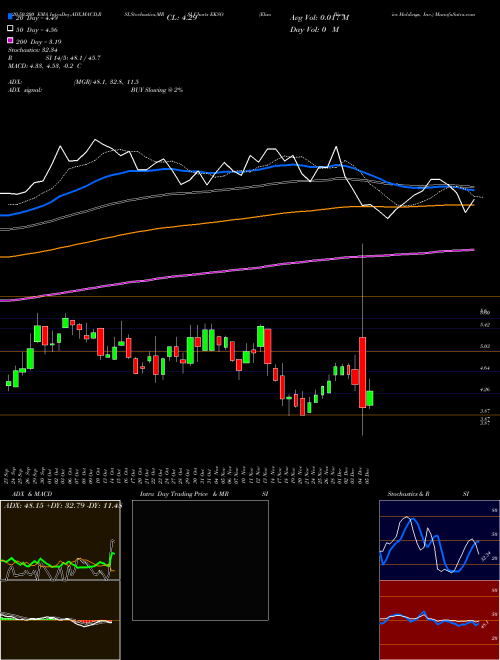Click the white 50 Day legend swatch

(x=10, y=29)
